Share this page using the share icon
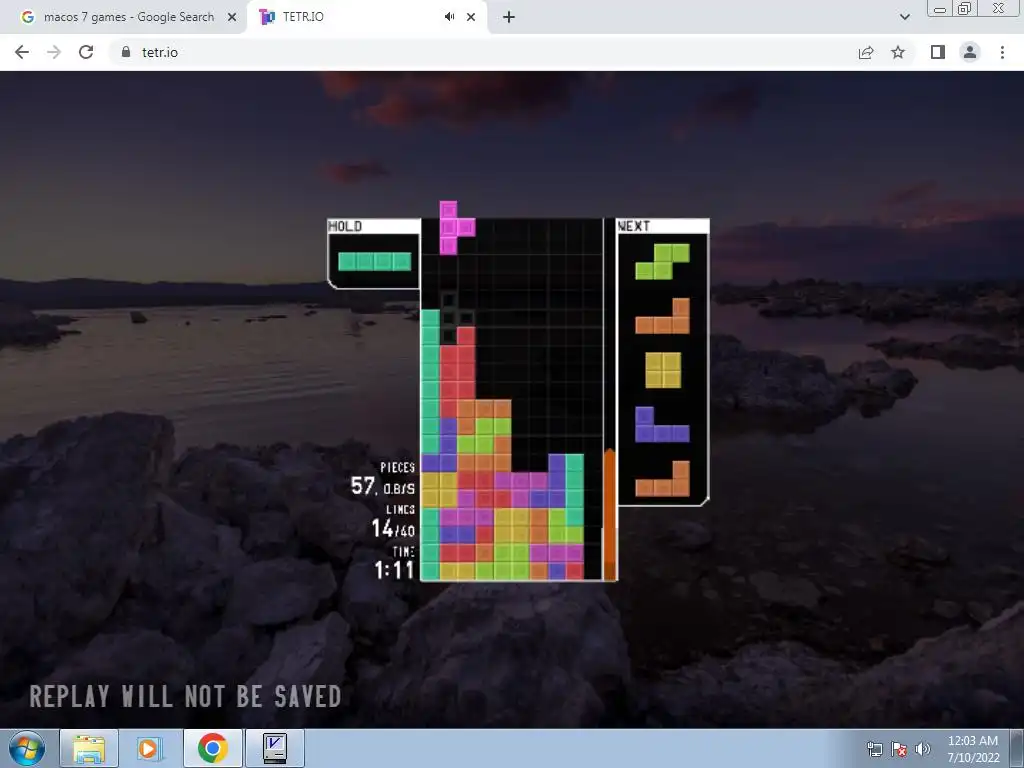The image size is (1024, 768). pos(866,52)
